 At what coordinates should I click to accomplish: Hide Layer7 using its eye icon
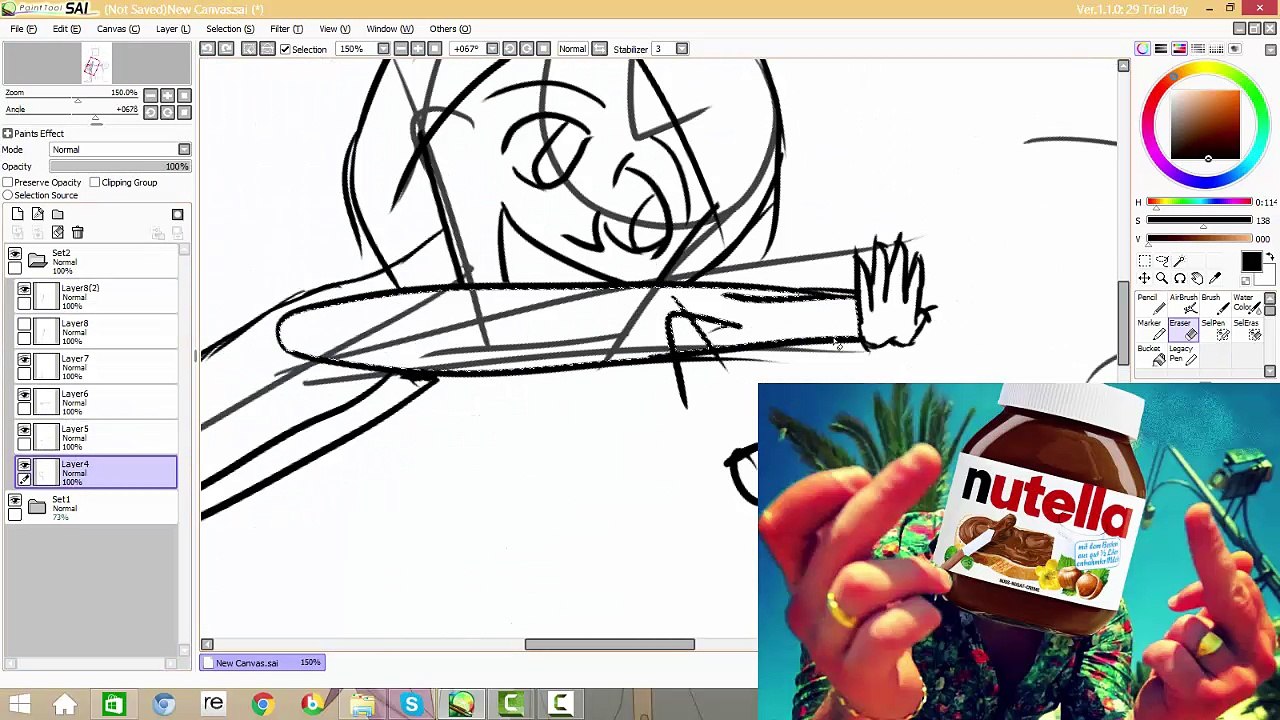(x=24, y=360)
